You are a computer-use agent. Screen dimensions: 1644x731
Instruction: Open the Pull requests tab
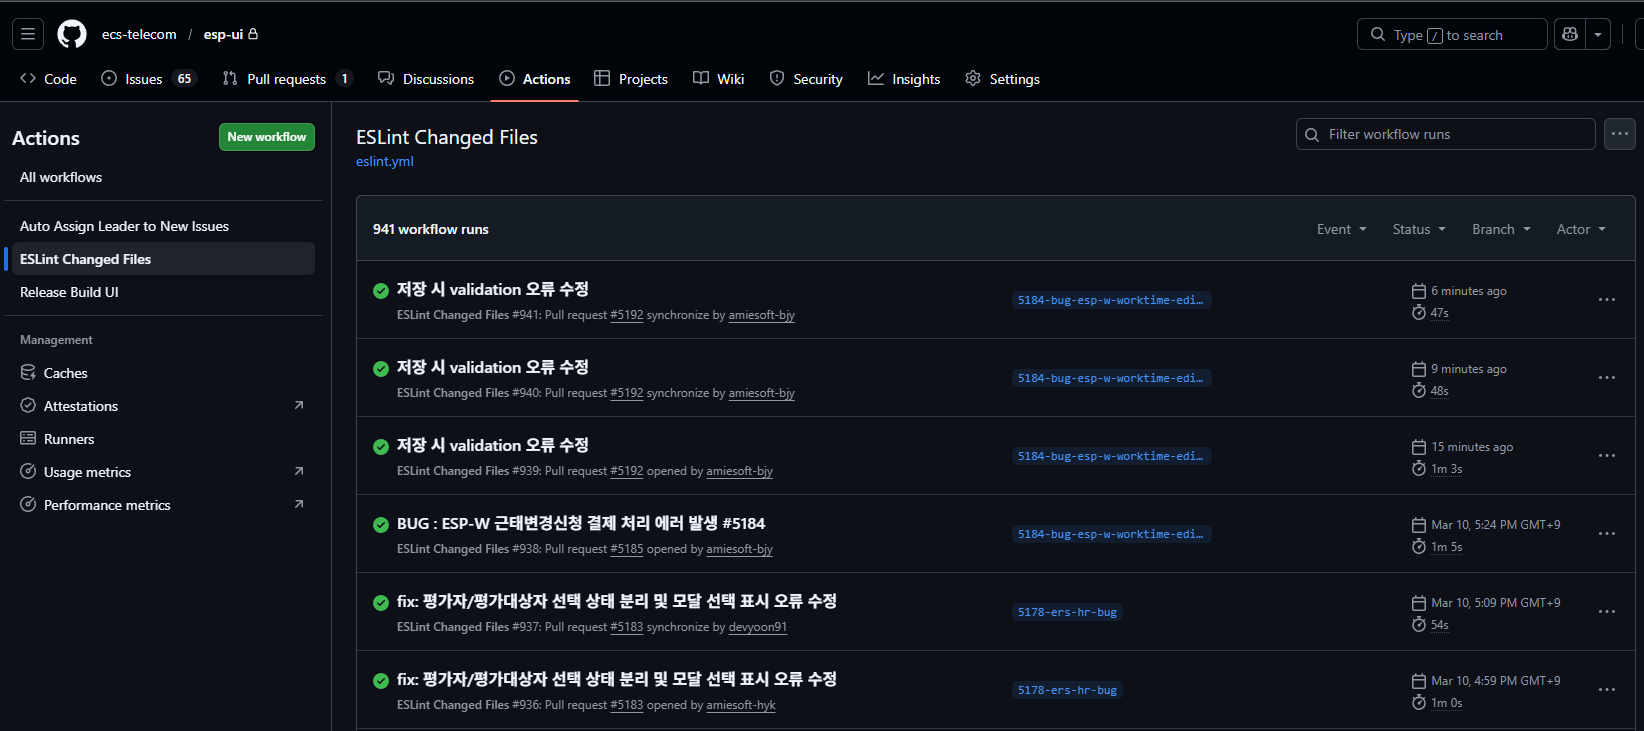(x=287, y=79)
